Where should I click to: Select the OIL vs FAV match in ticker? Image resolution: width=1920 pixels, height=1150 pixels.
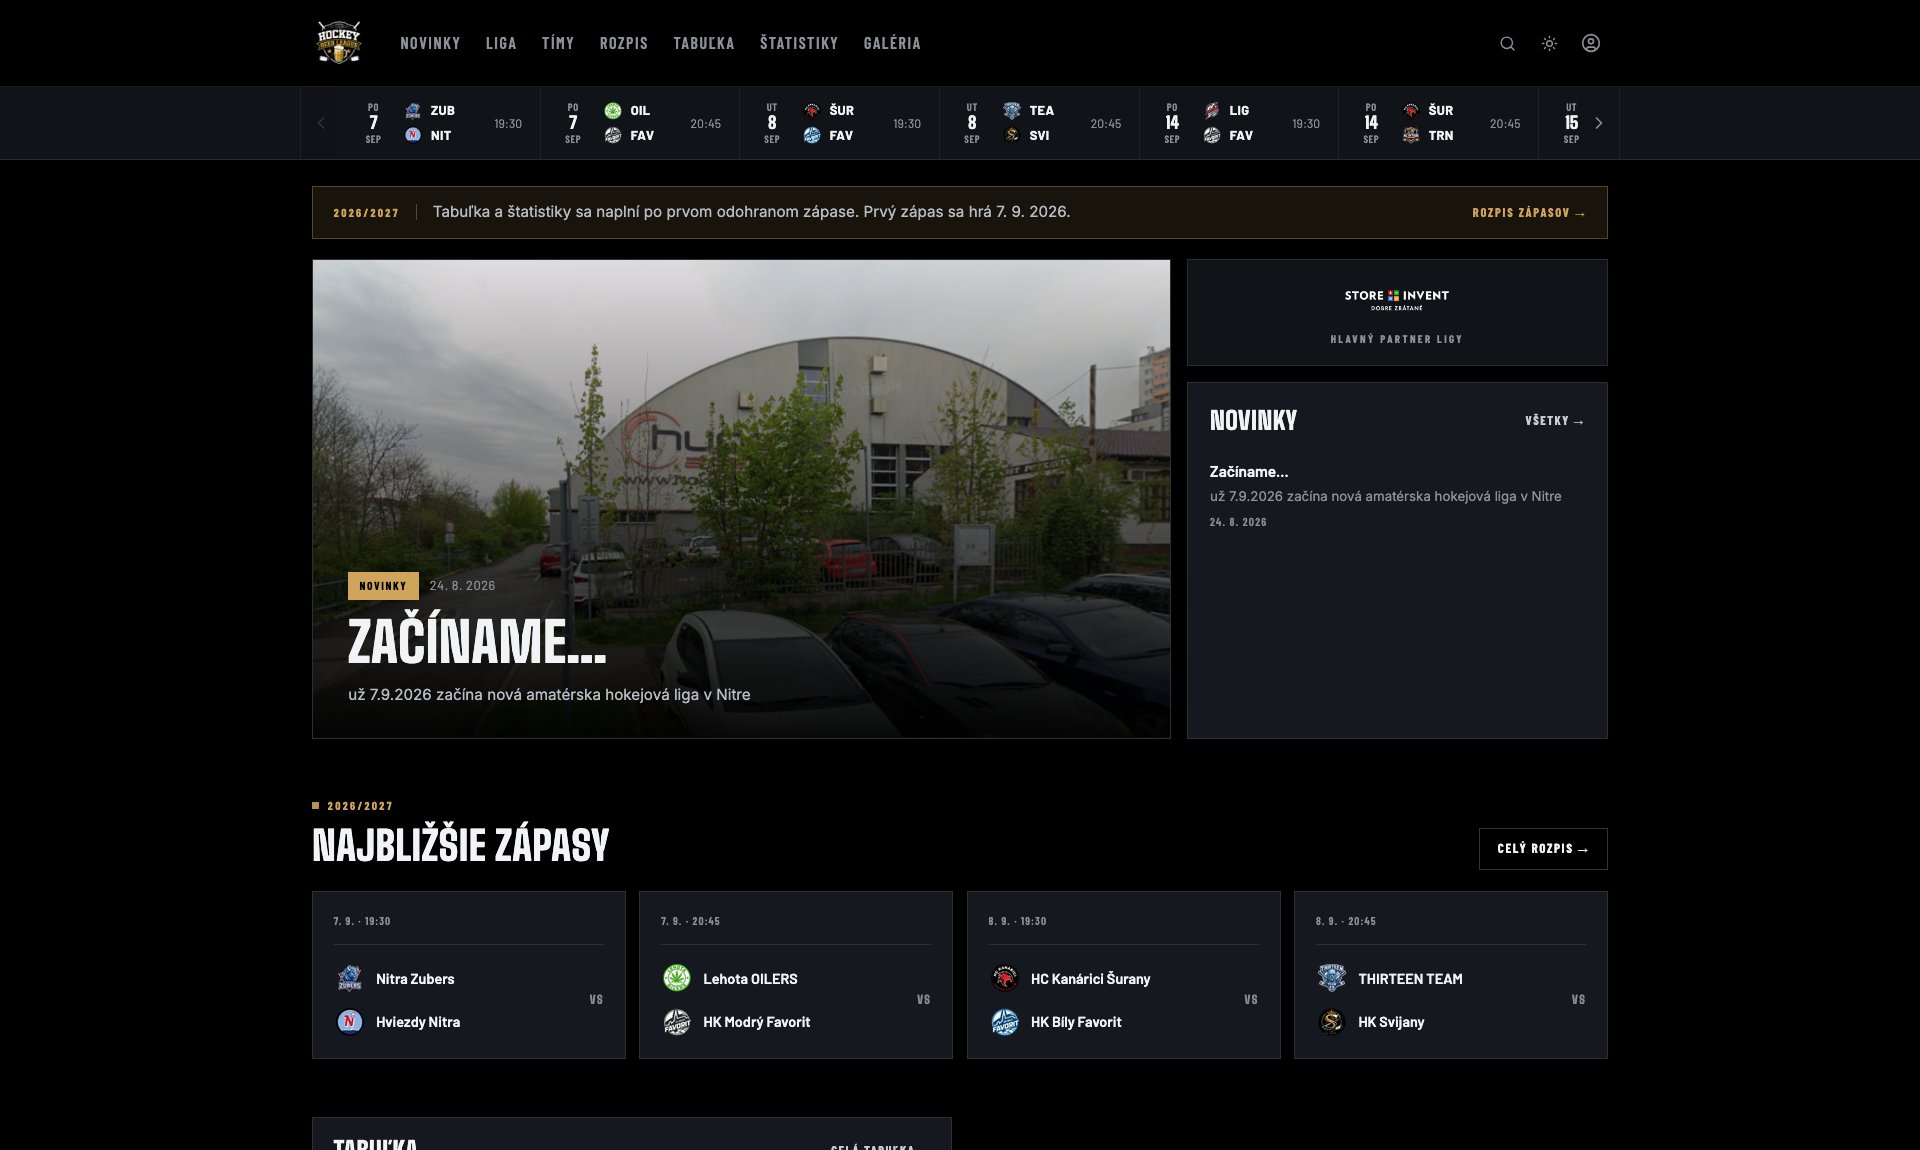(x=640, y=123)
